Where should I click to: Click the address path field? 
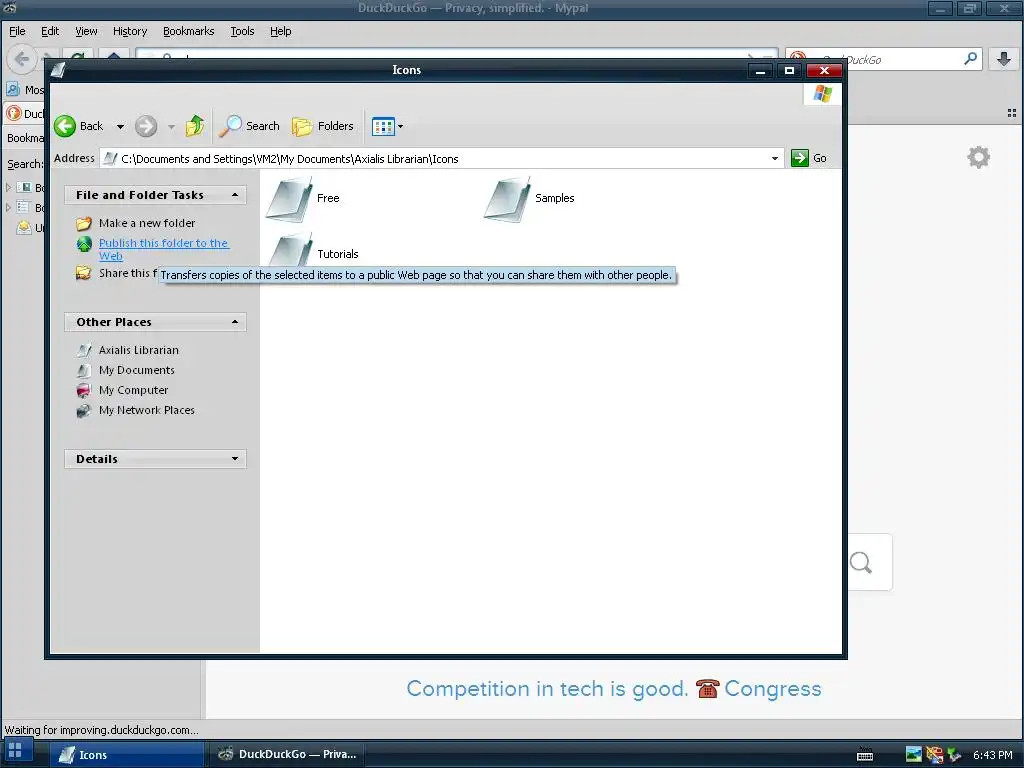440,159
